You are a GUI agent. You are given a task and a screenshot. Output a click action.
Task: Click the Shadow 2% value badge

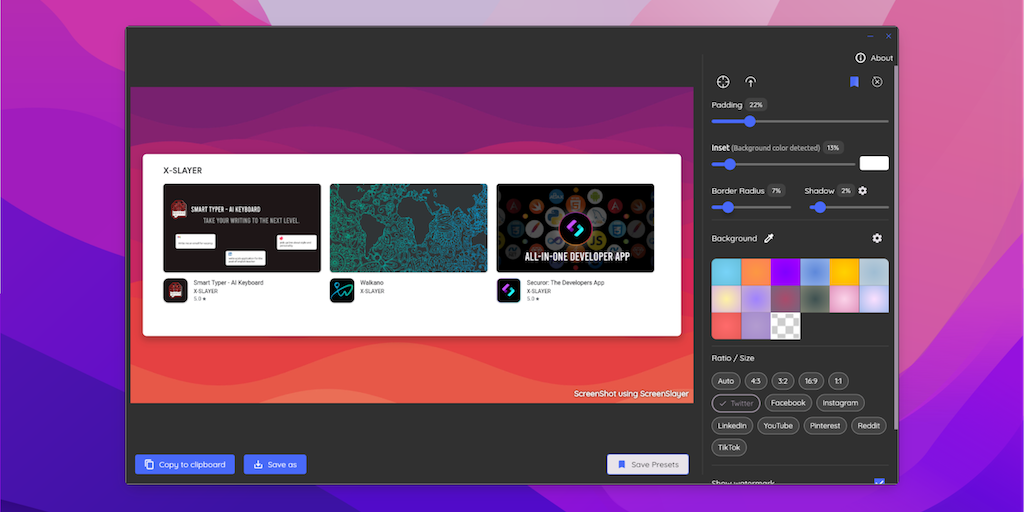[x=846, y=191]
